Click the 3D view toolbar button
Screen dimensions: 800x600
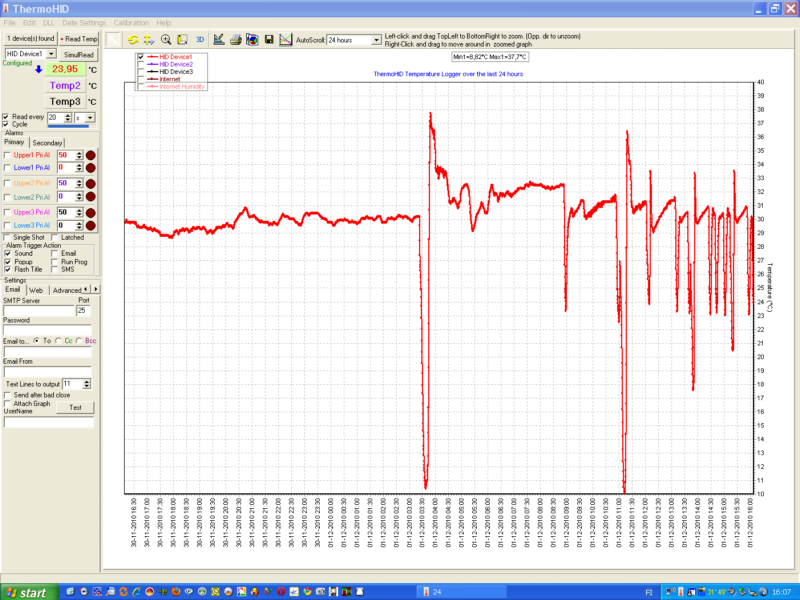199,40
